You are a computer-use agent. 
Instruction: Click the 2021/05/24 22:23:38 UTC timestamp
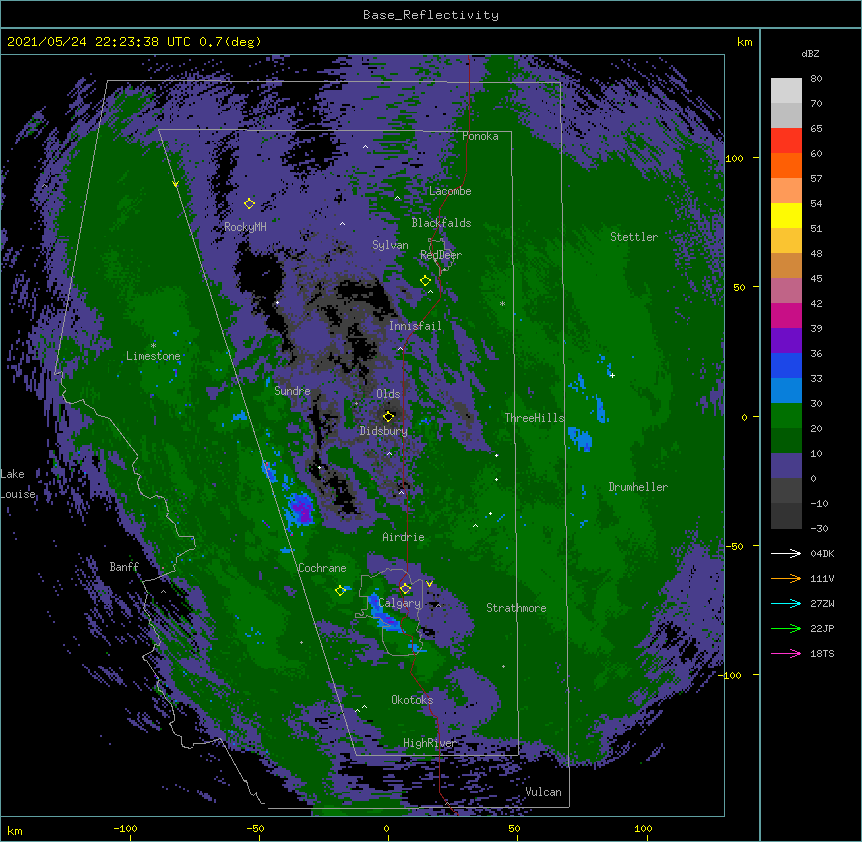coord(98,42)
